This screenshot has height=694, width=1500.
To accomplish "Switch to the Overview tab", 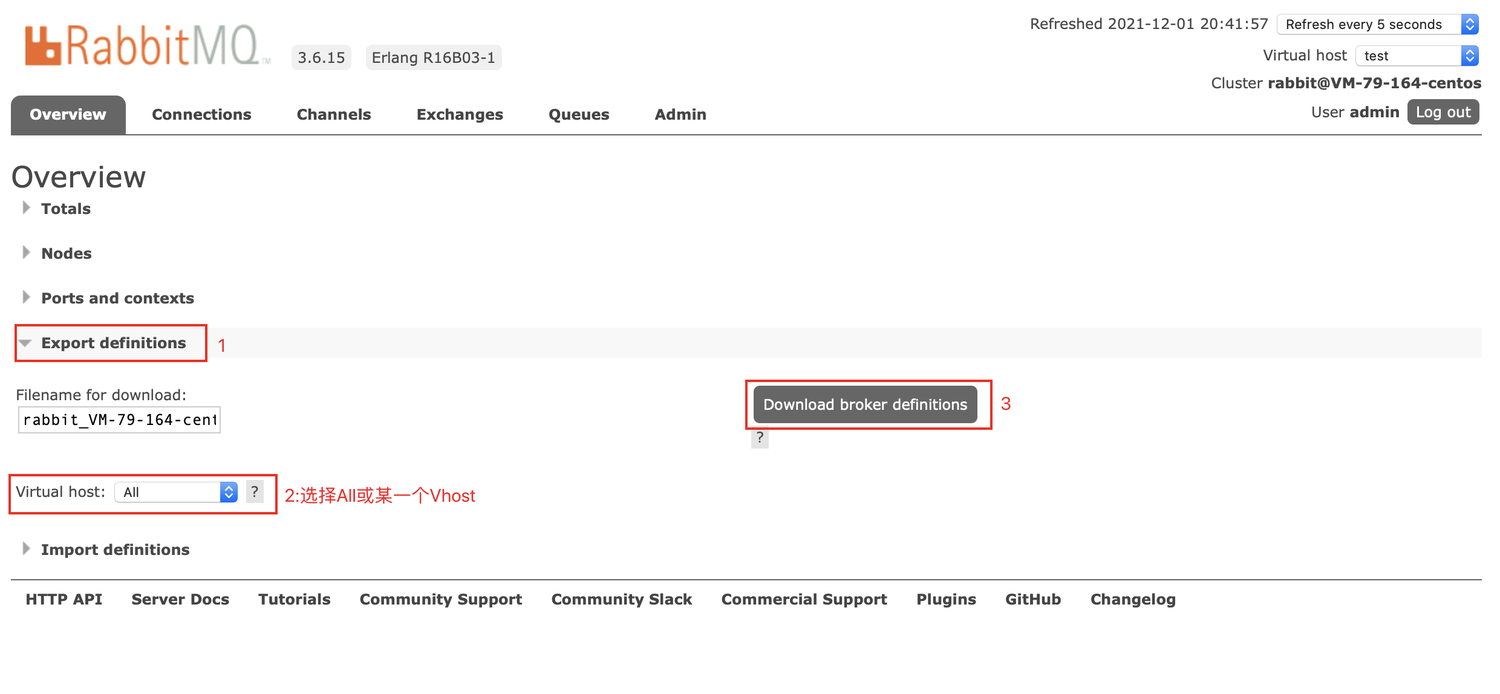I will coord(68,115).
